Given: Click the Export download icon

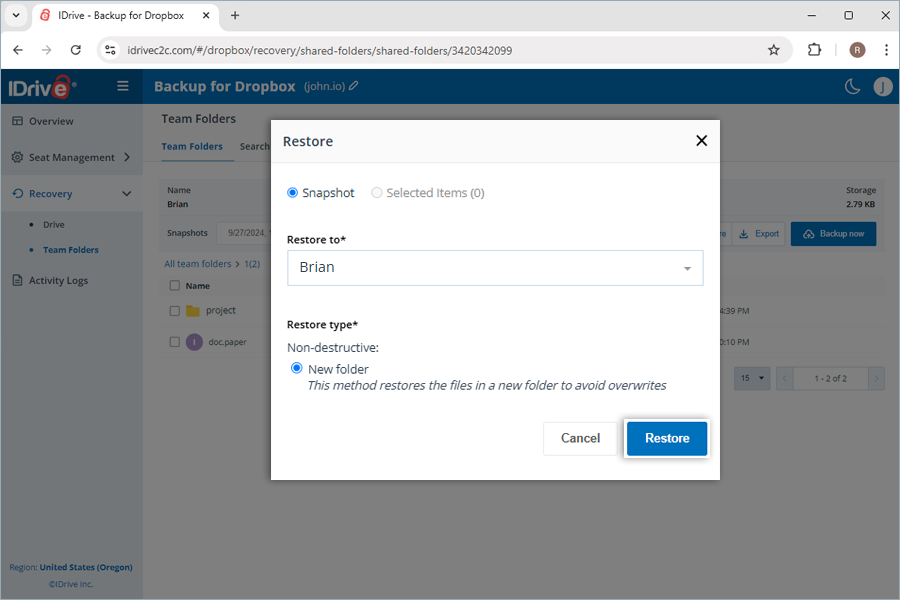Looking at the screenshot, I should coord(743,233).
